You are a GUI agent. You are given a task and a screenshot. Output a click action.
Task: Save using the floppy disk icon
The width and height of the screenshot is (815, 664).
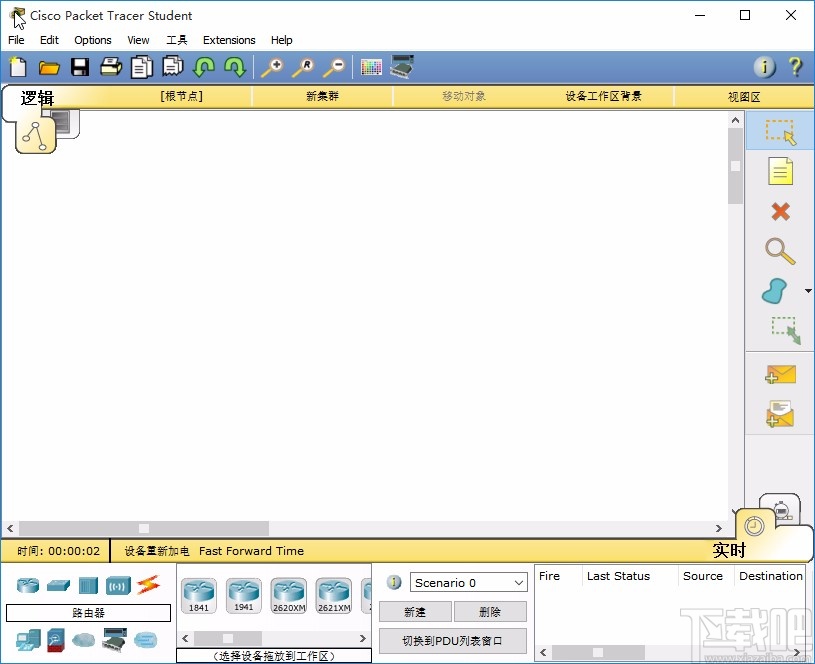coord(80,68)
